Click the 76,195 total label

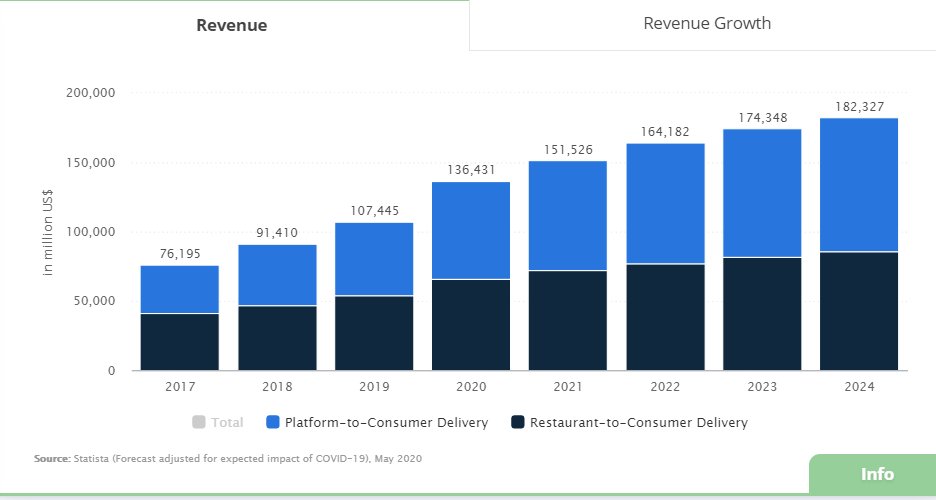[x=180, y=254]
